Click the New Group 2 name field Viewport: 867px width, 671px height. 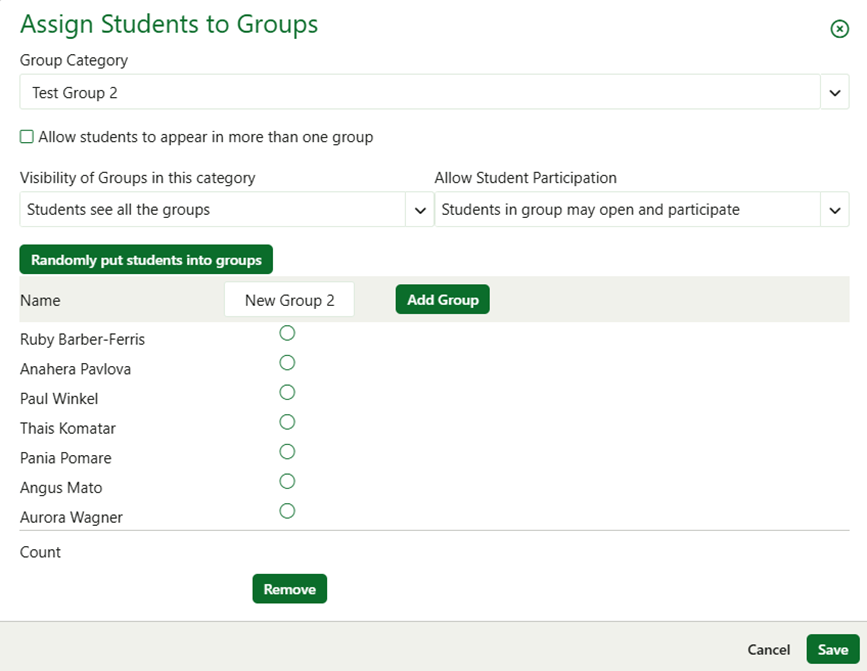click(289, 299)
